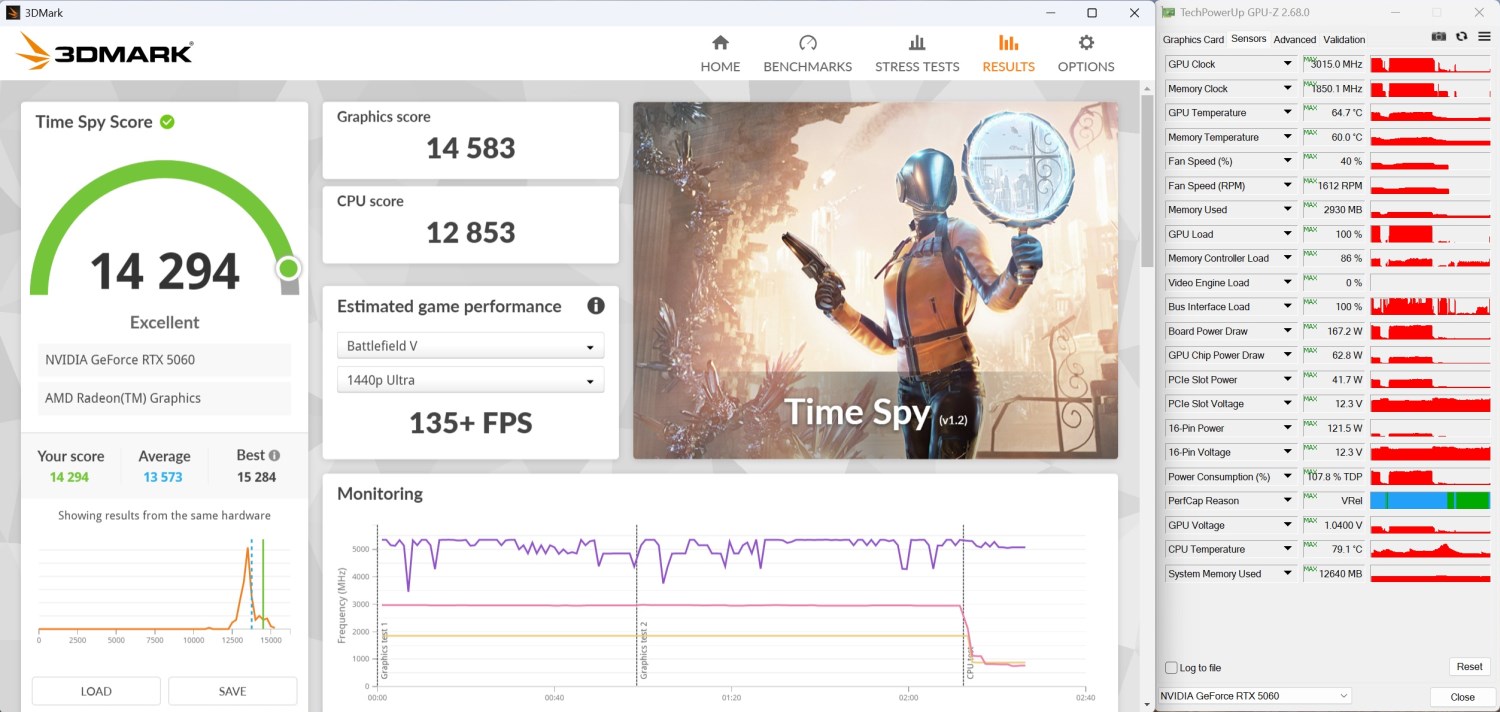Open the BENCHMARKS gauge icon
1500x712 pixels.
coord(808,43)
